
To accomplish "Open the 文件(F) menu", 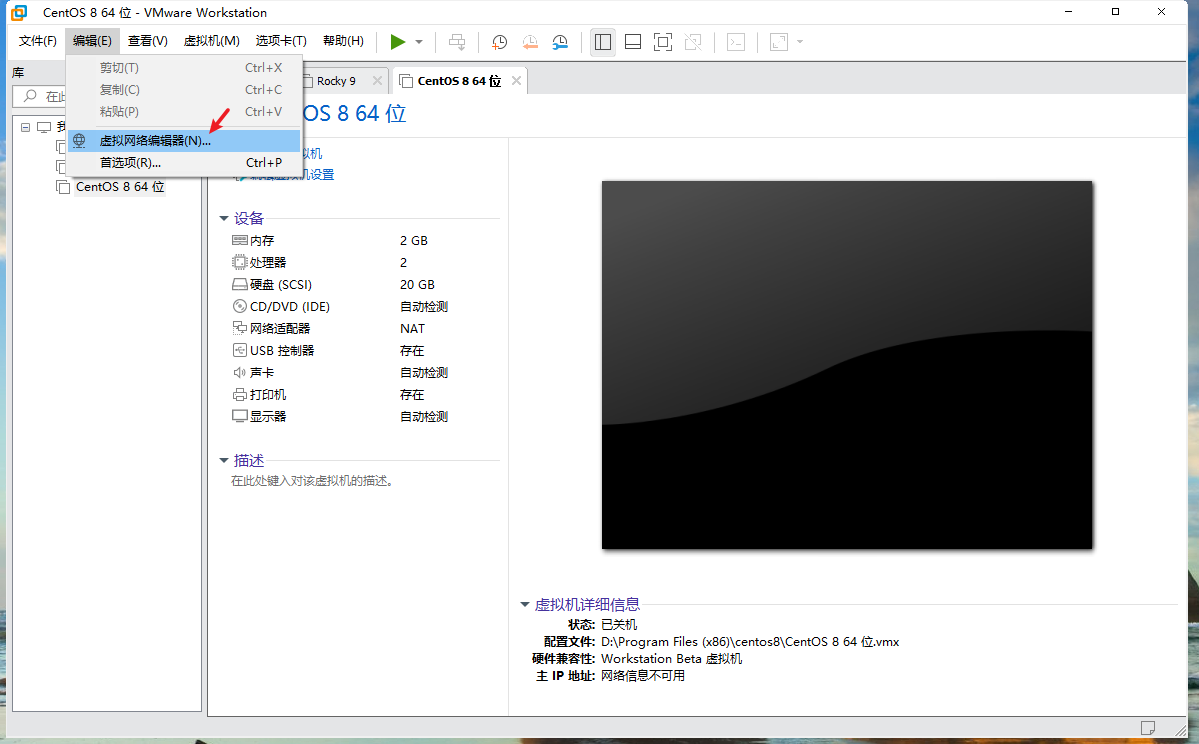I will [x=37, y=41].
